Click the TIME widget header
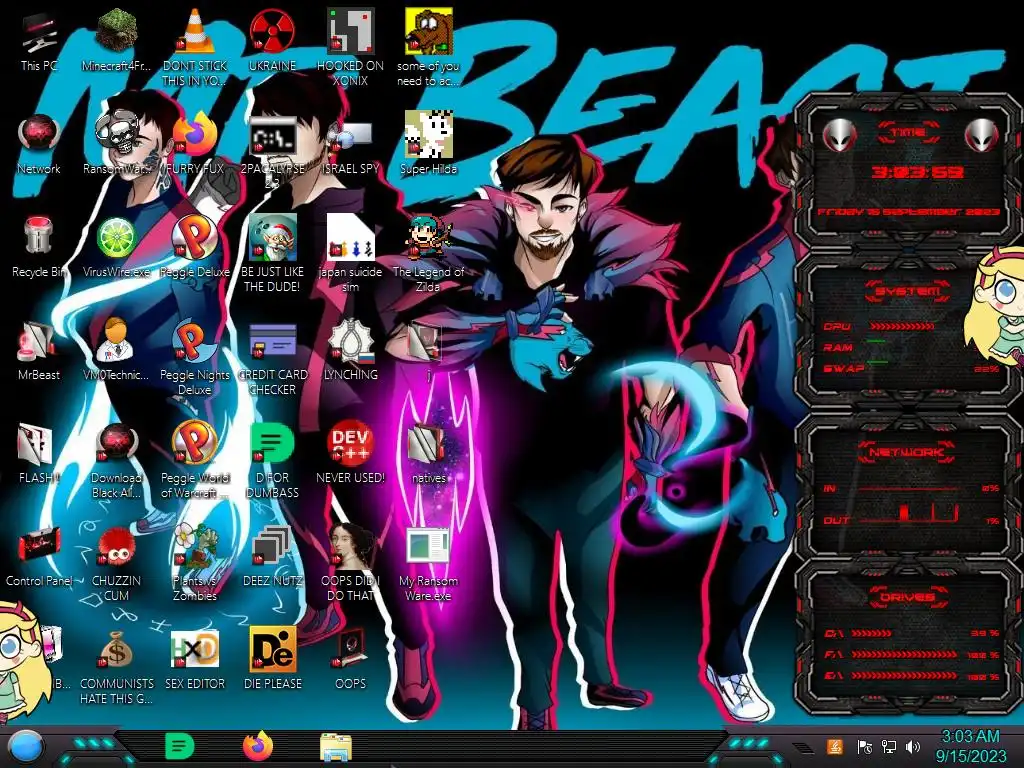The image size is (1024, 768). click(908, 132)
